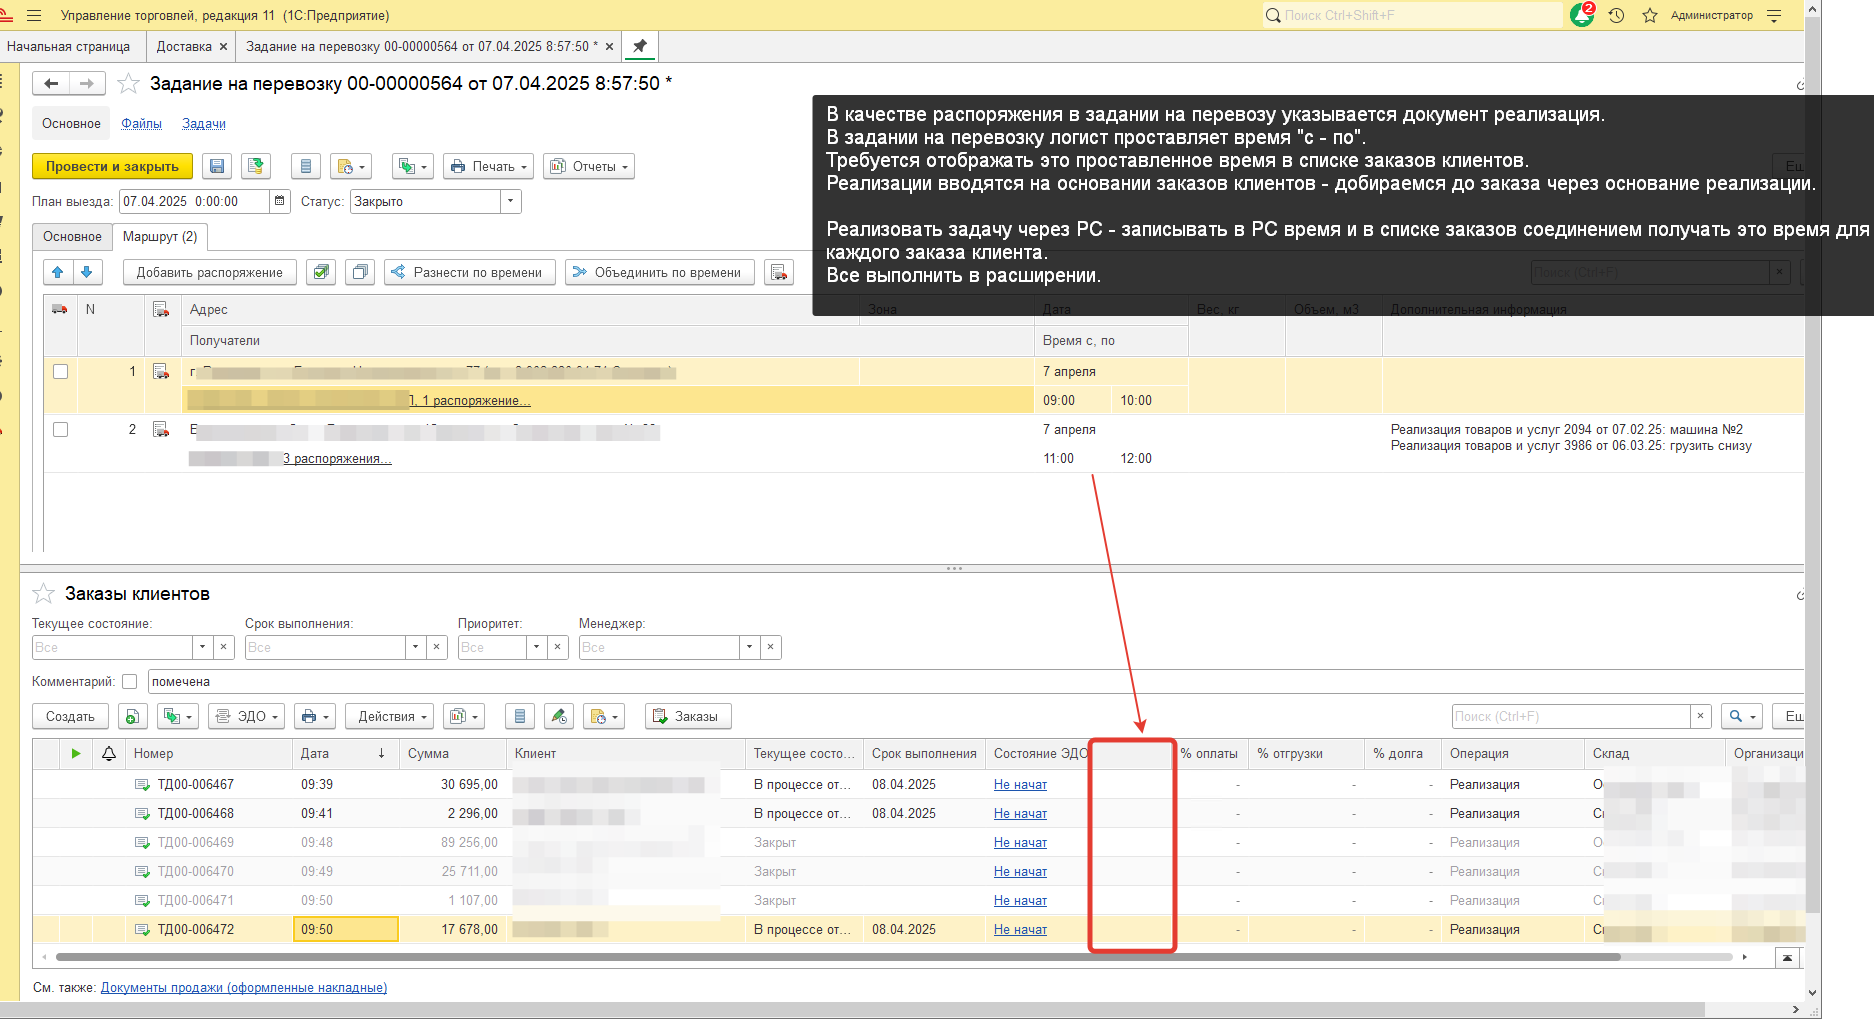Click the notifications bell with badge 2
1874x1019 pixels.
[1582, 15]
